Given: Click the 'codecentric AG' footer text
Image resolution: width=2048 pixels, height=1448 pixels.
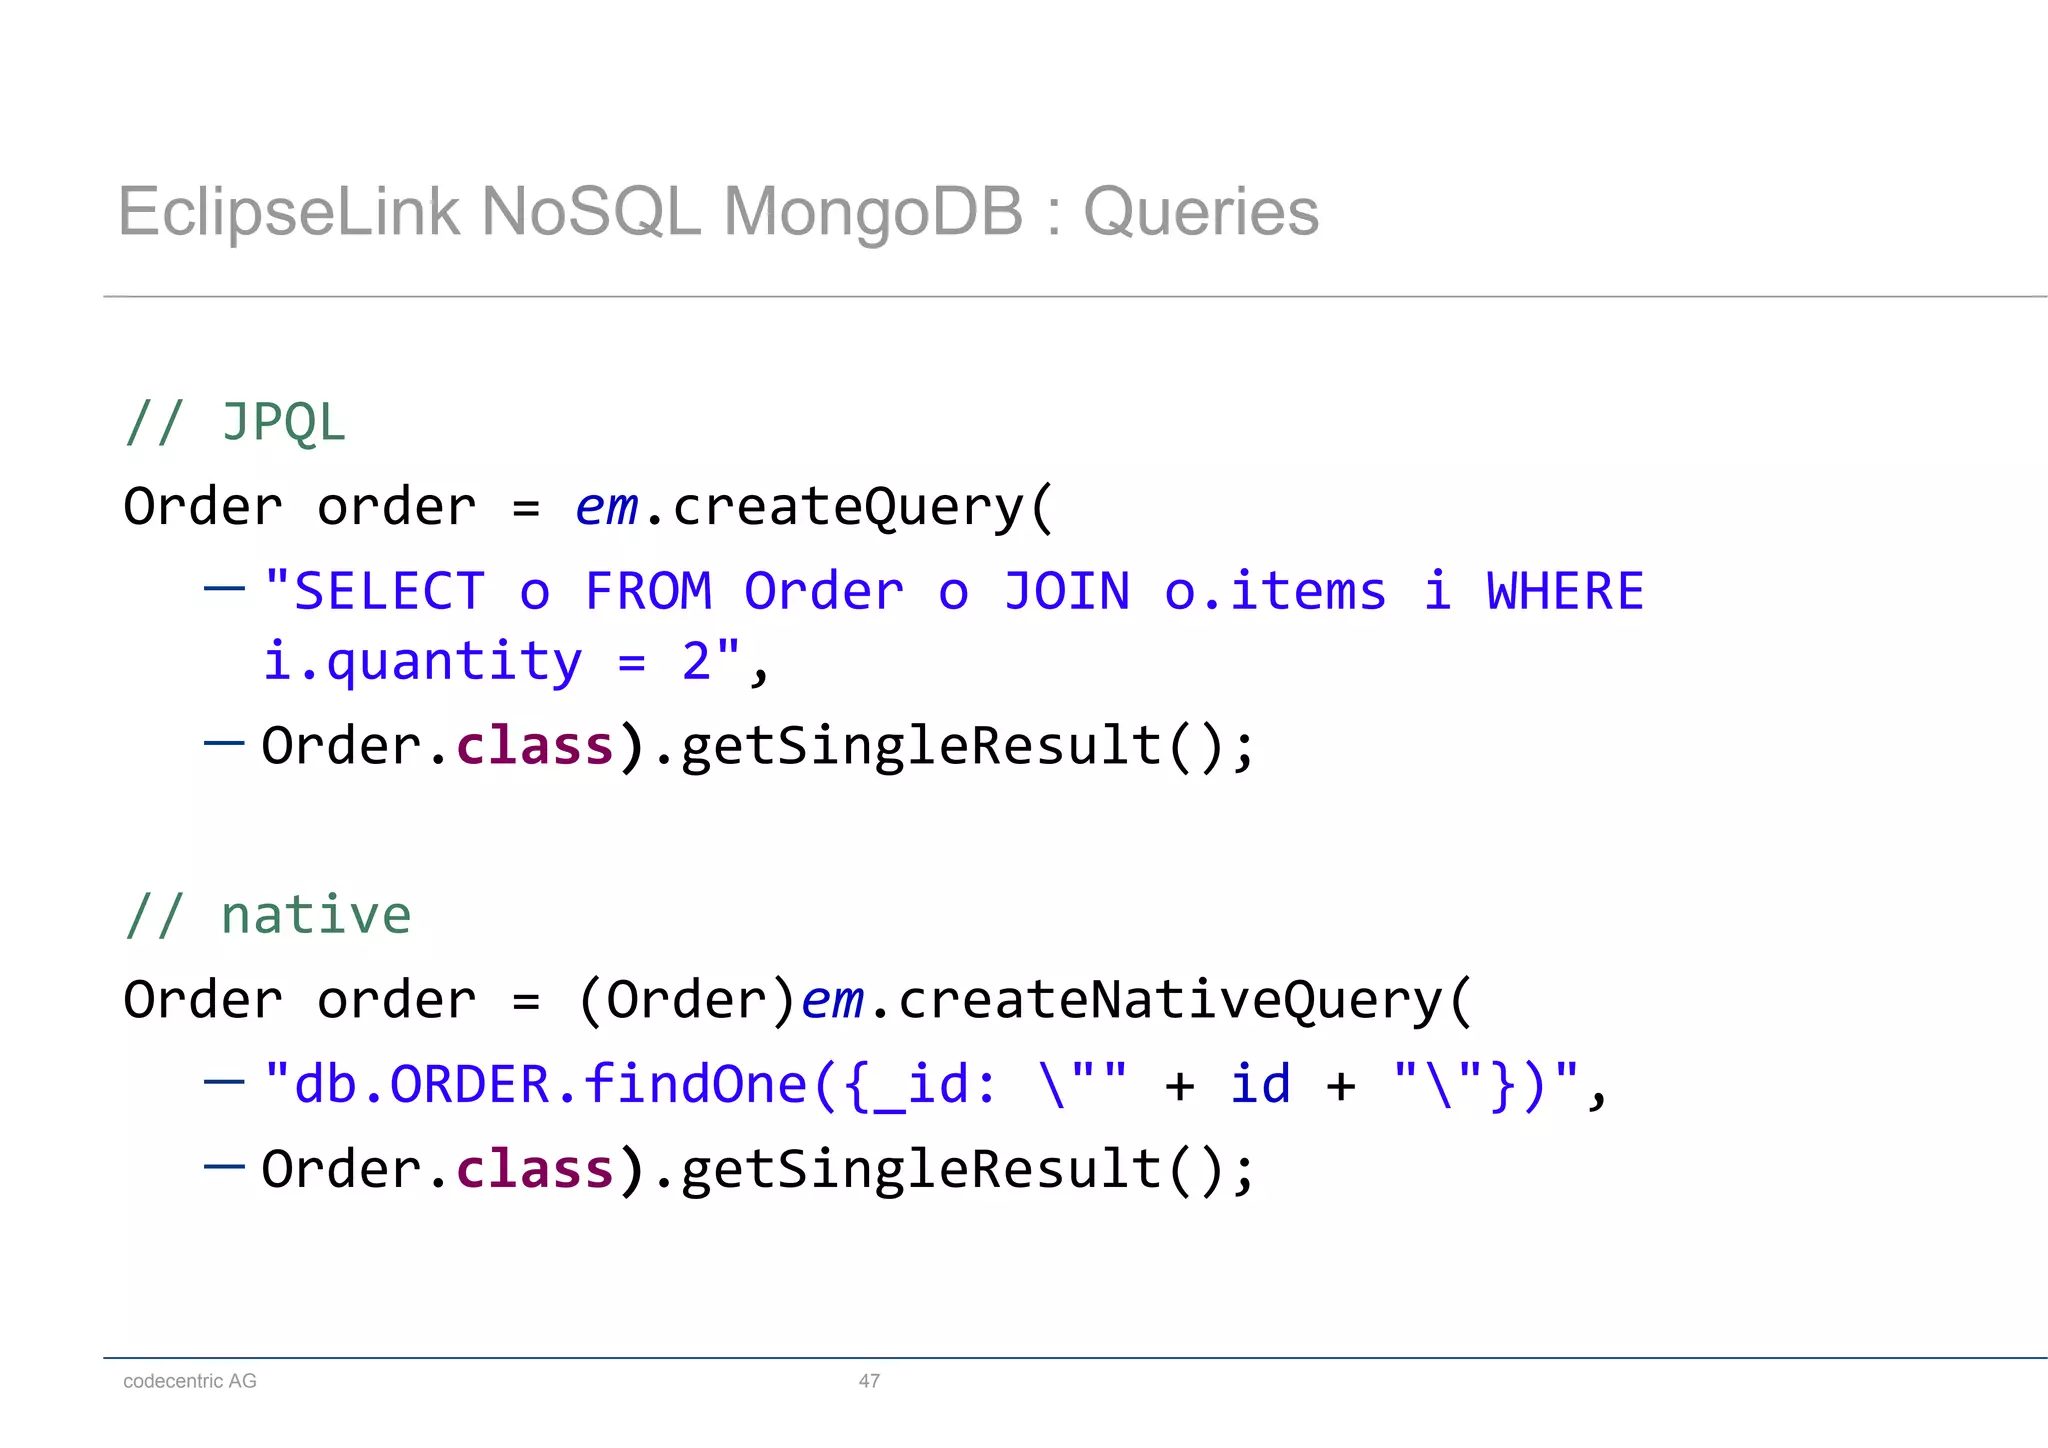Looking at the screenshot, I should 190,1381.
